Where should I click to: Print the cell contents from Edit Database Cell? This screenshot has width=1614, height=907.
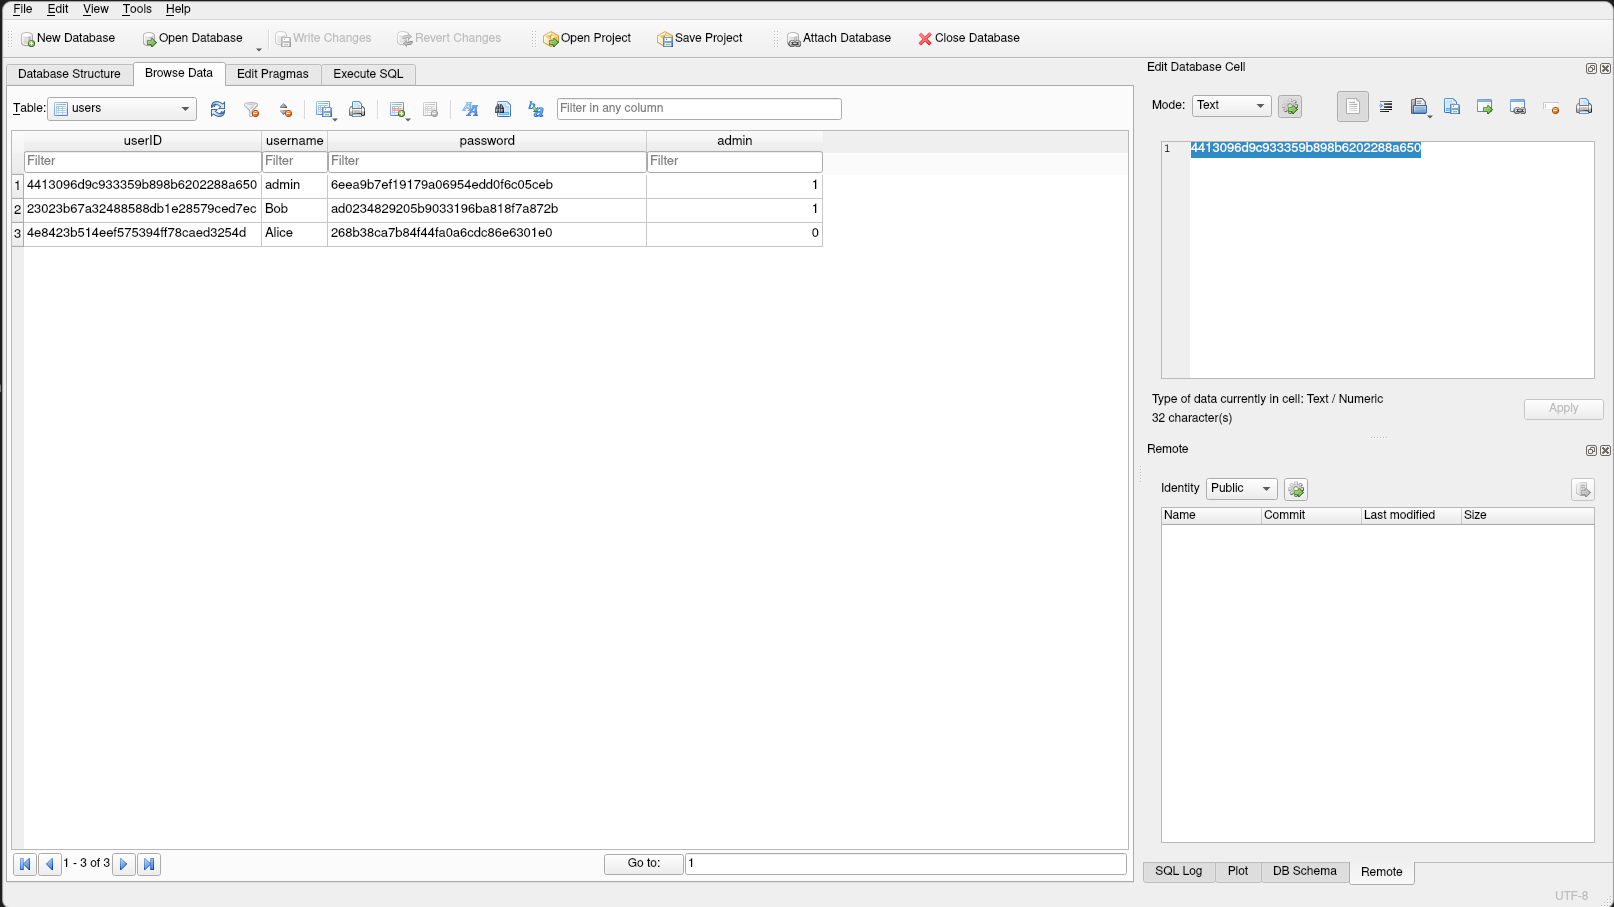[1584, 107]
